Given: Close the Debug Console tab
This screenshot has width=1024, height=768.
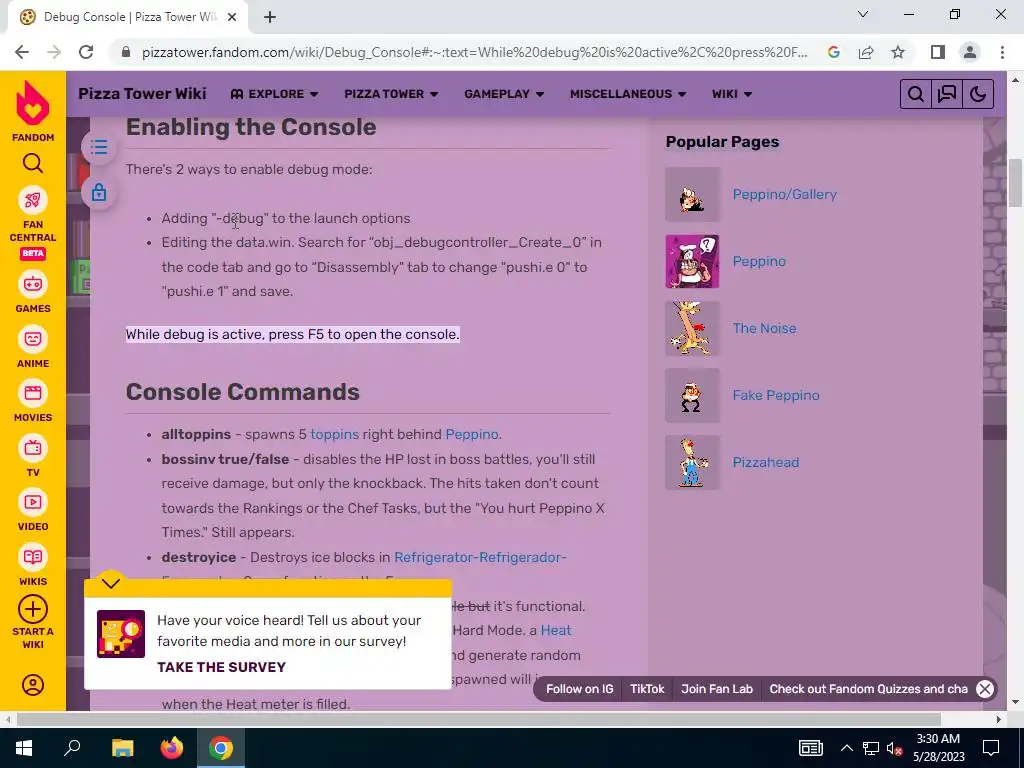Looking at the screenshot, I should point(232,18).
